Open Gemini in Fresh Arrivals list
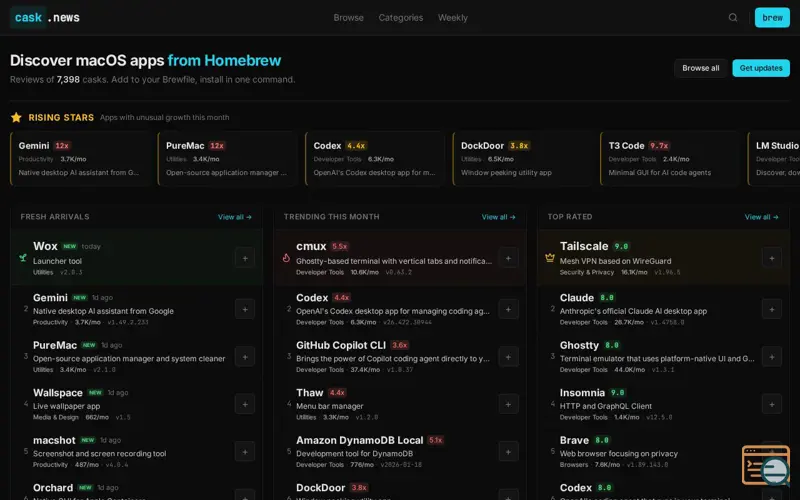Viewport: 800px width, 500px height. (x=137, y=309)
